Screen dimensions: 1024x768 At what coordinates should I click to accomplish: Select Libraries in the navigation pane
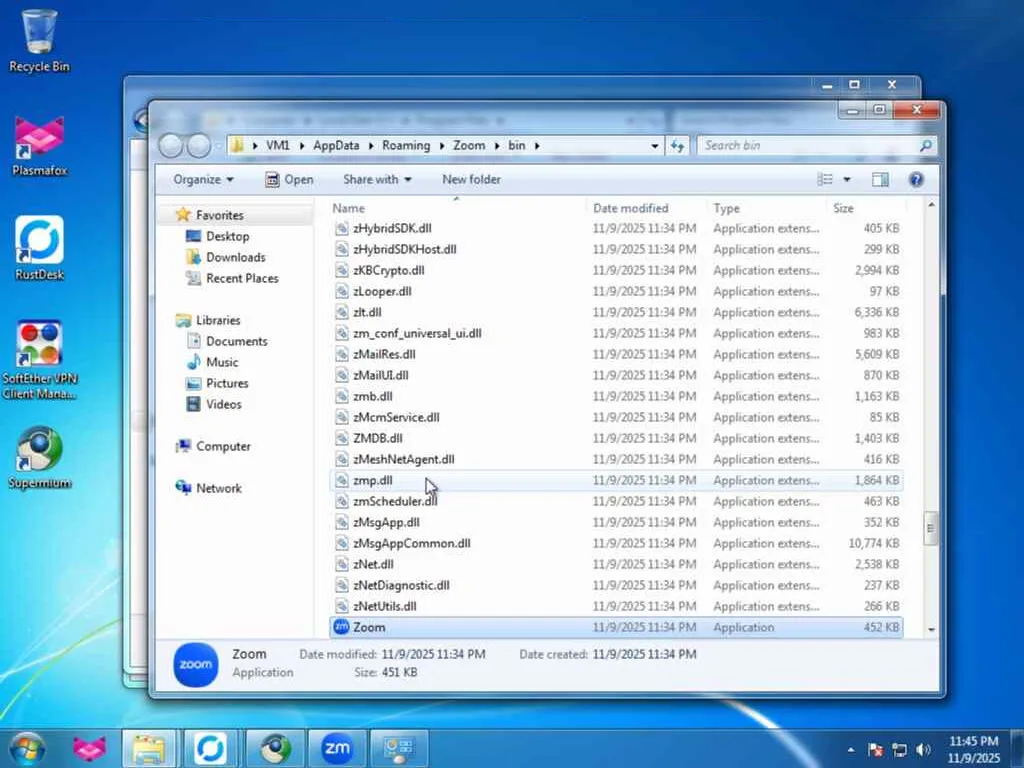click(x=218, y=320)
